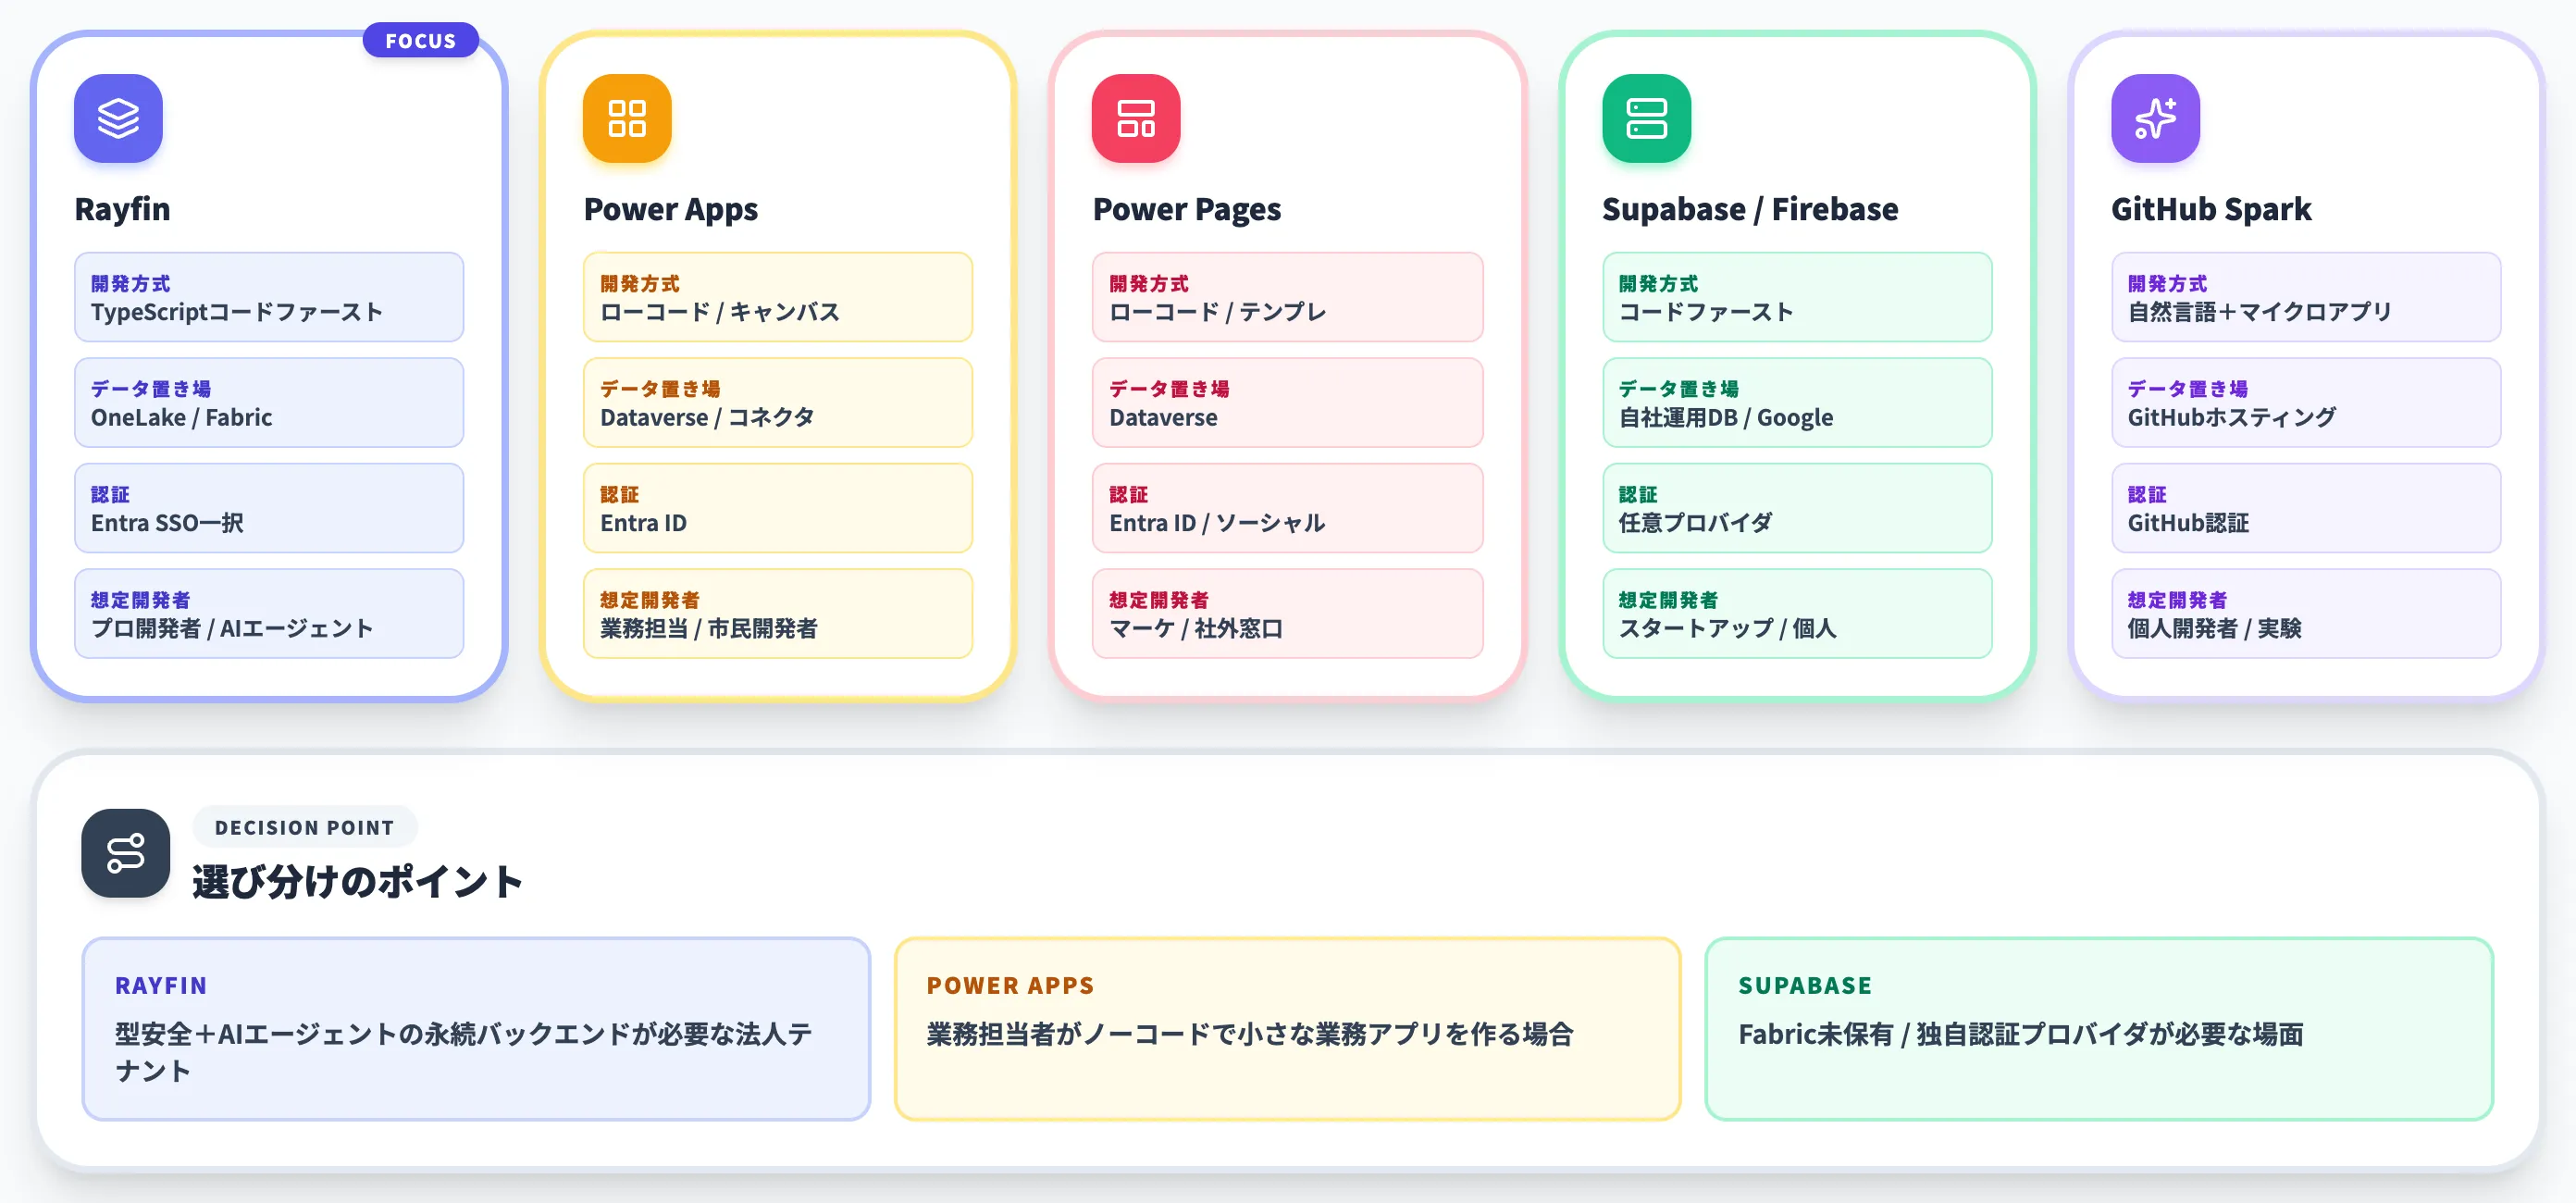Click the Power Apps grid icon
The width and height of the screenshot is (2576, 1203).
point(627,118)
